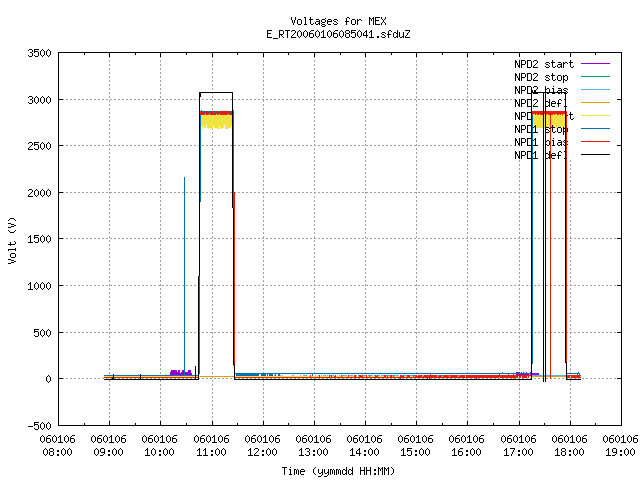Click the yellow band in the 11:00 pulse
The image size is (640, 480).
(216, 122)
